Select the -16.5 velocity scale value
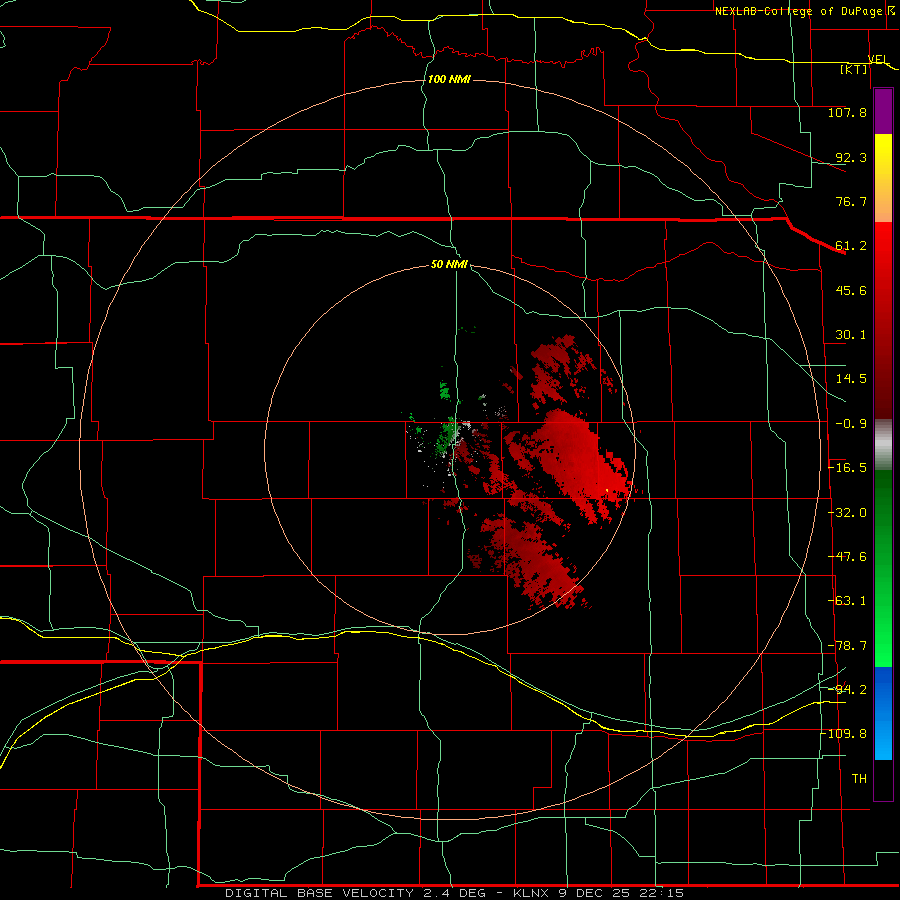Viewport: 900px width, 900px height. pyautogui.click(x=848, y=468)
